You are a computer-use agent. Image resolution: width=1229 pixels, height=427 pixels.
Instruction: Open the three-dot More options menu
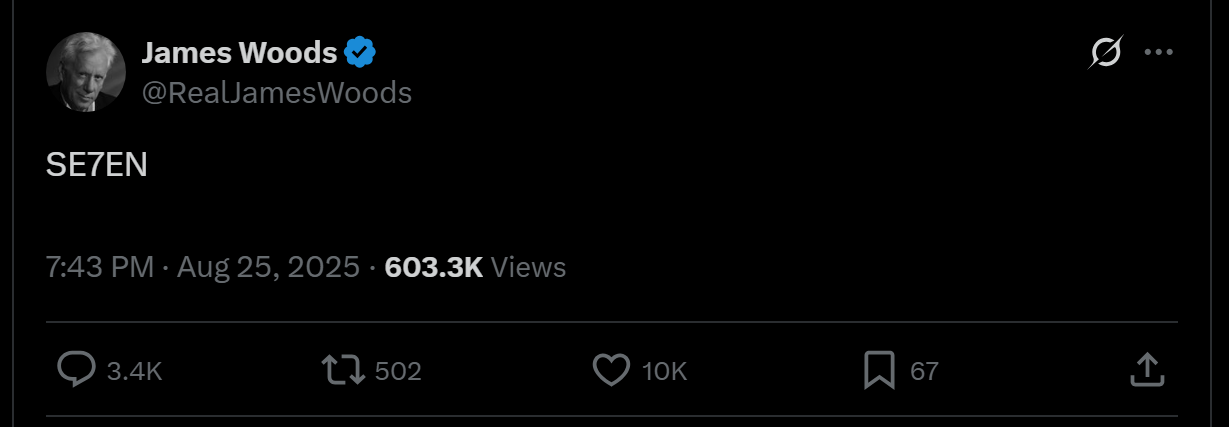coord(1158,52)
